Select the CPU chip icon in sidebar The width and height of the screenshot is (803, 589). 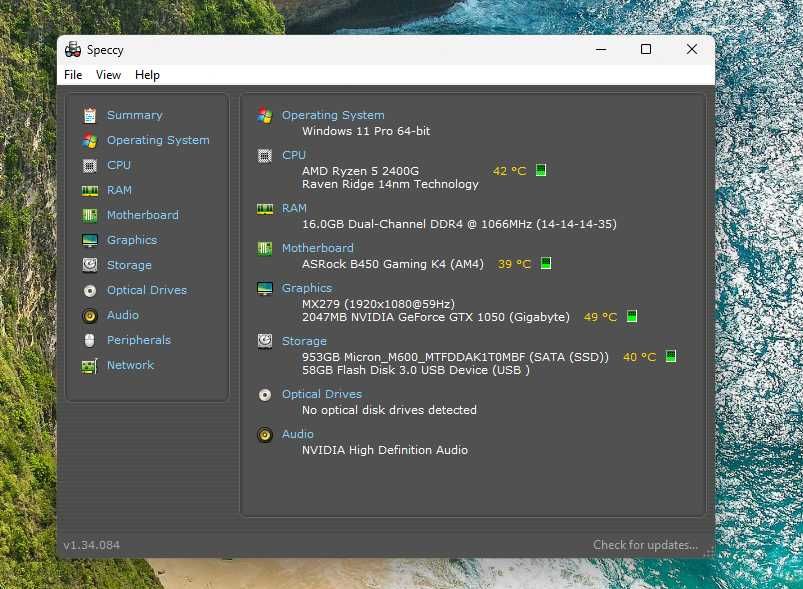point(90,165)
